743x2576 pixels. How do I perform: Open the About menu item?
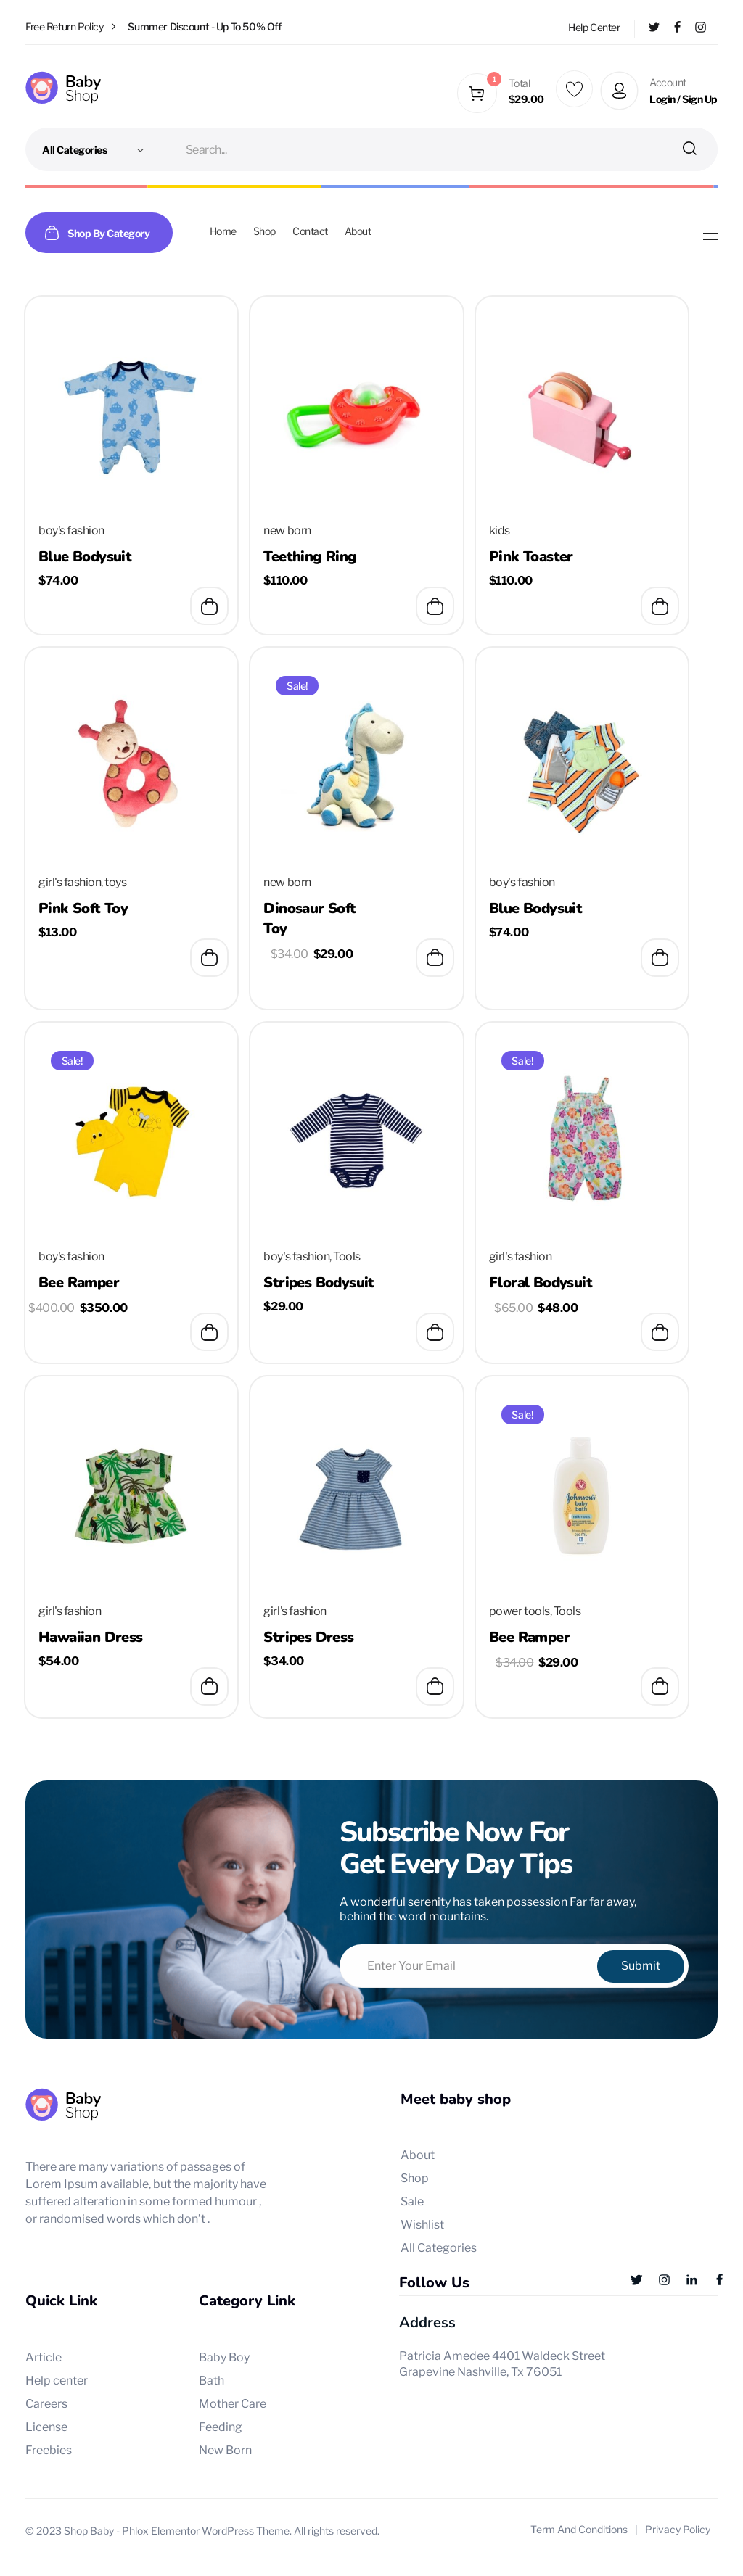358,232
